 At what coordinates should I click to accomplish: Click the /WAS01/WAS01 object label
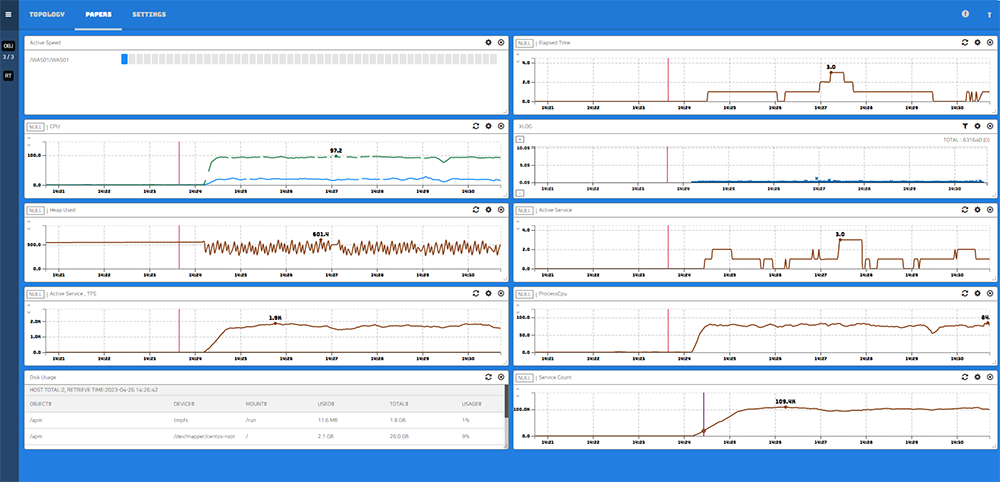click(49, 60)
